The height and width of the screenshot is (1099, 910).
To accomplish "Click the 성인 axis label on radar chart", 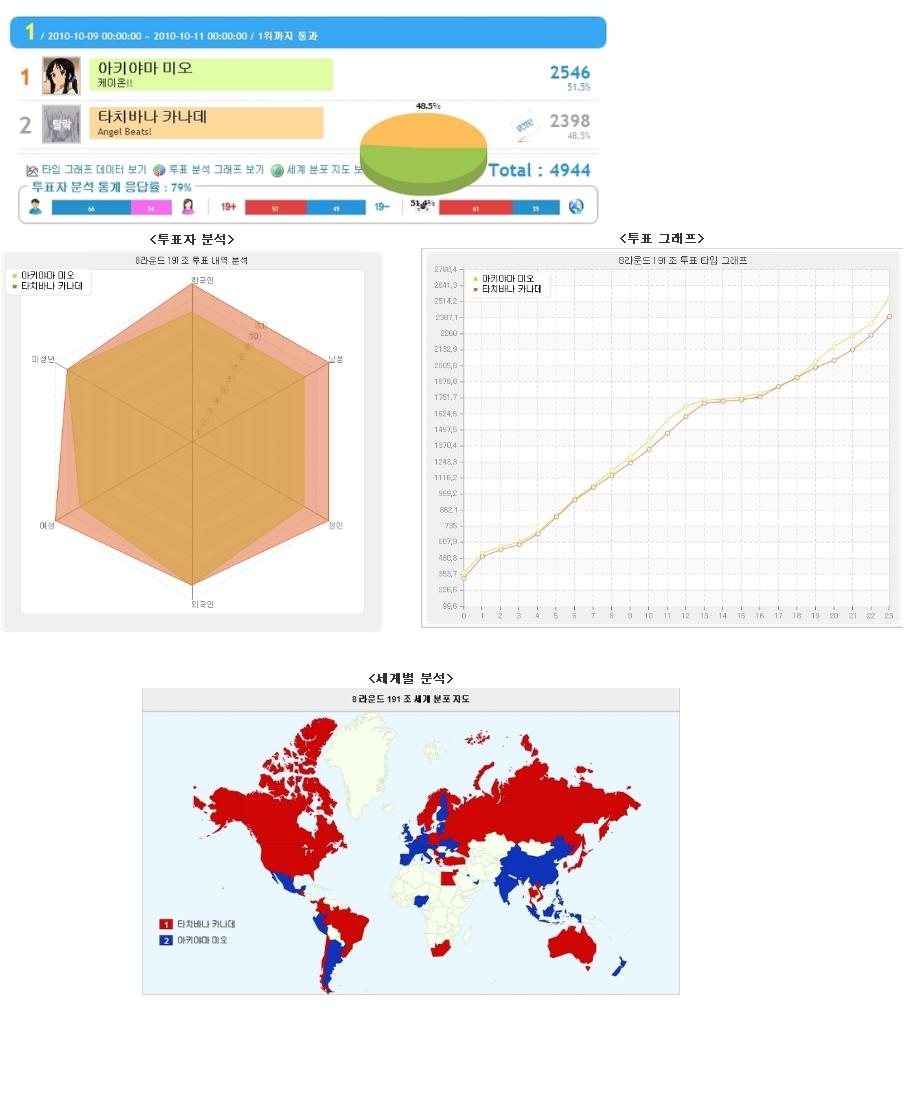I will point(336,525).
